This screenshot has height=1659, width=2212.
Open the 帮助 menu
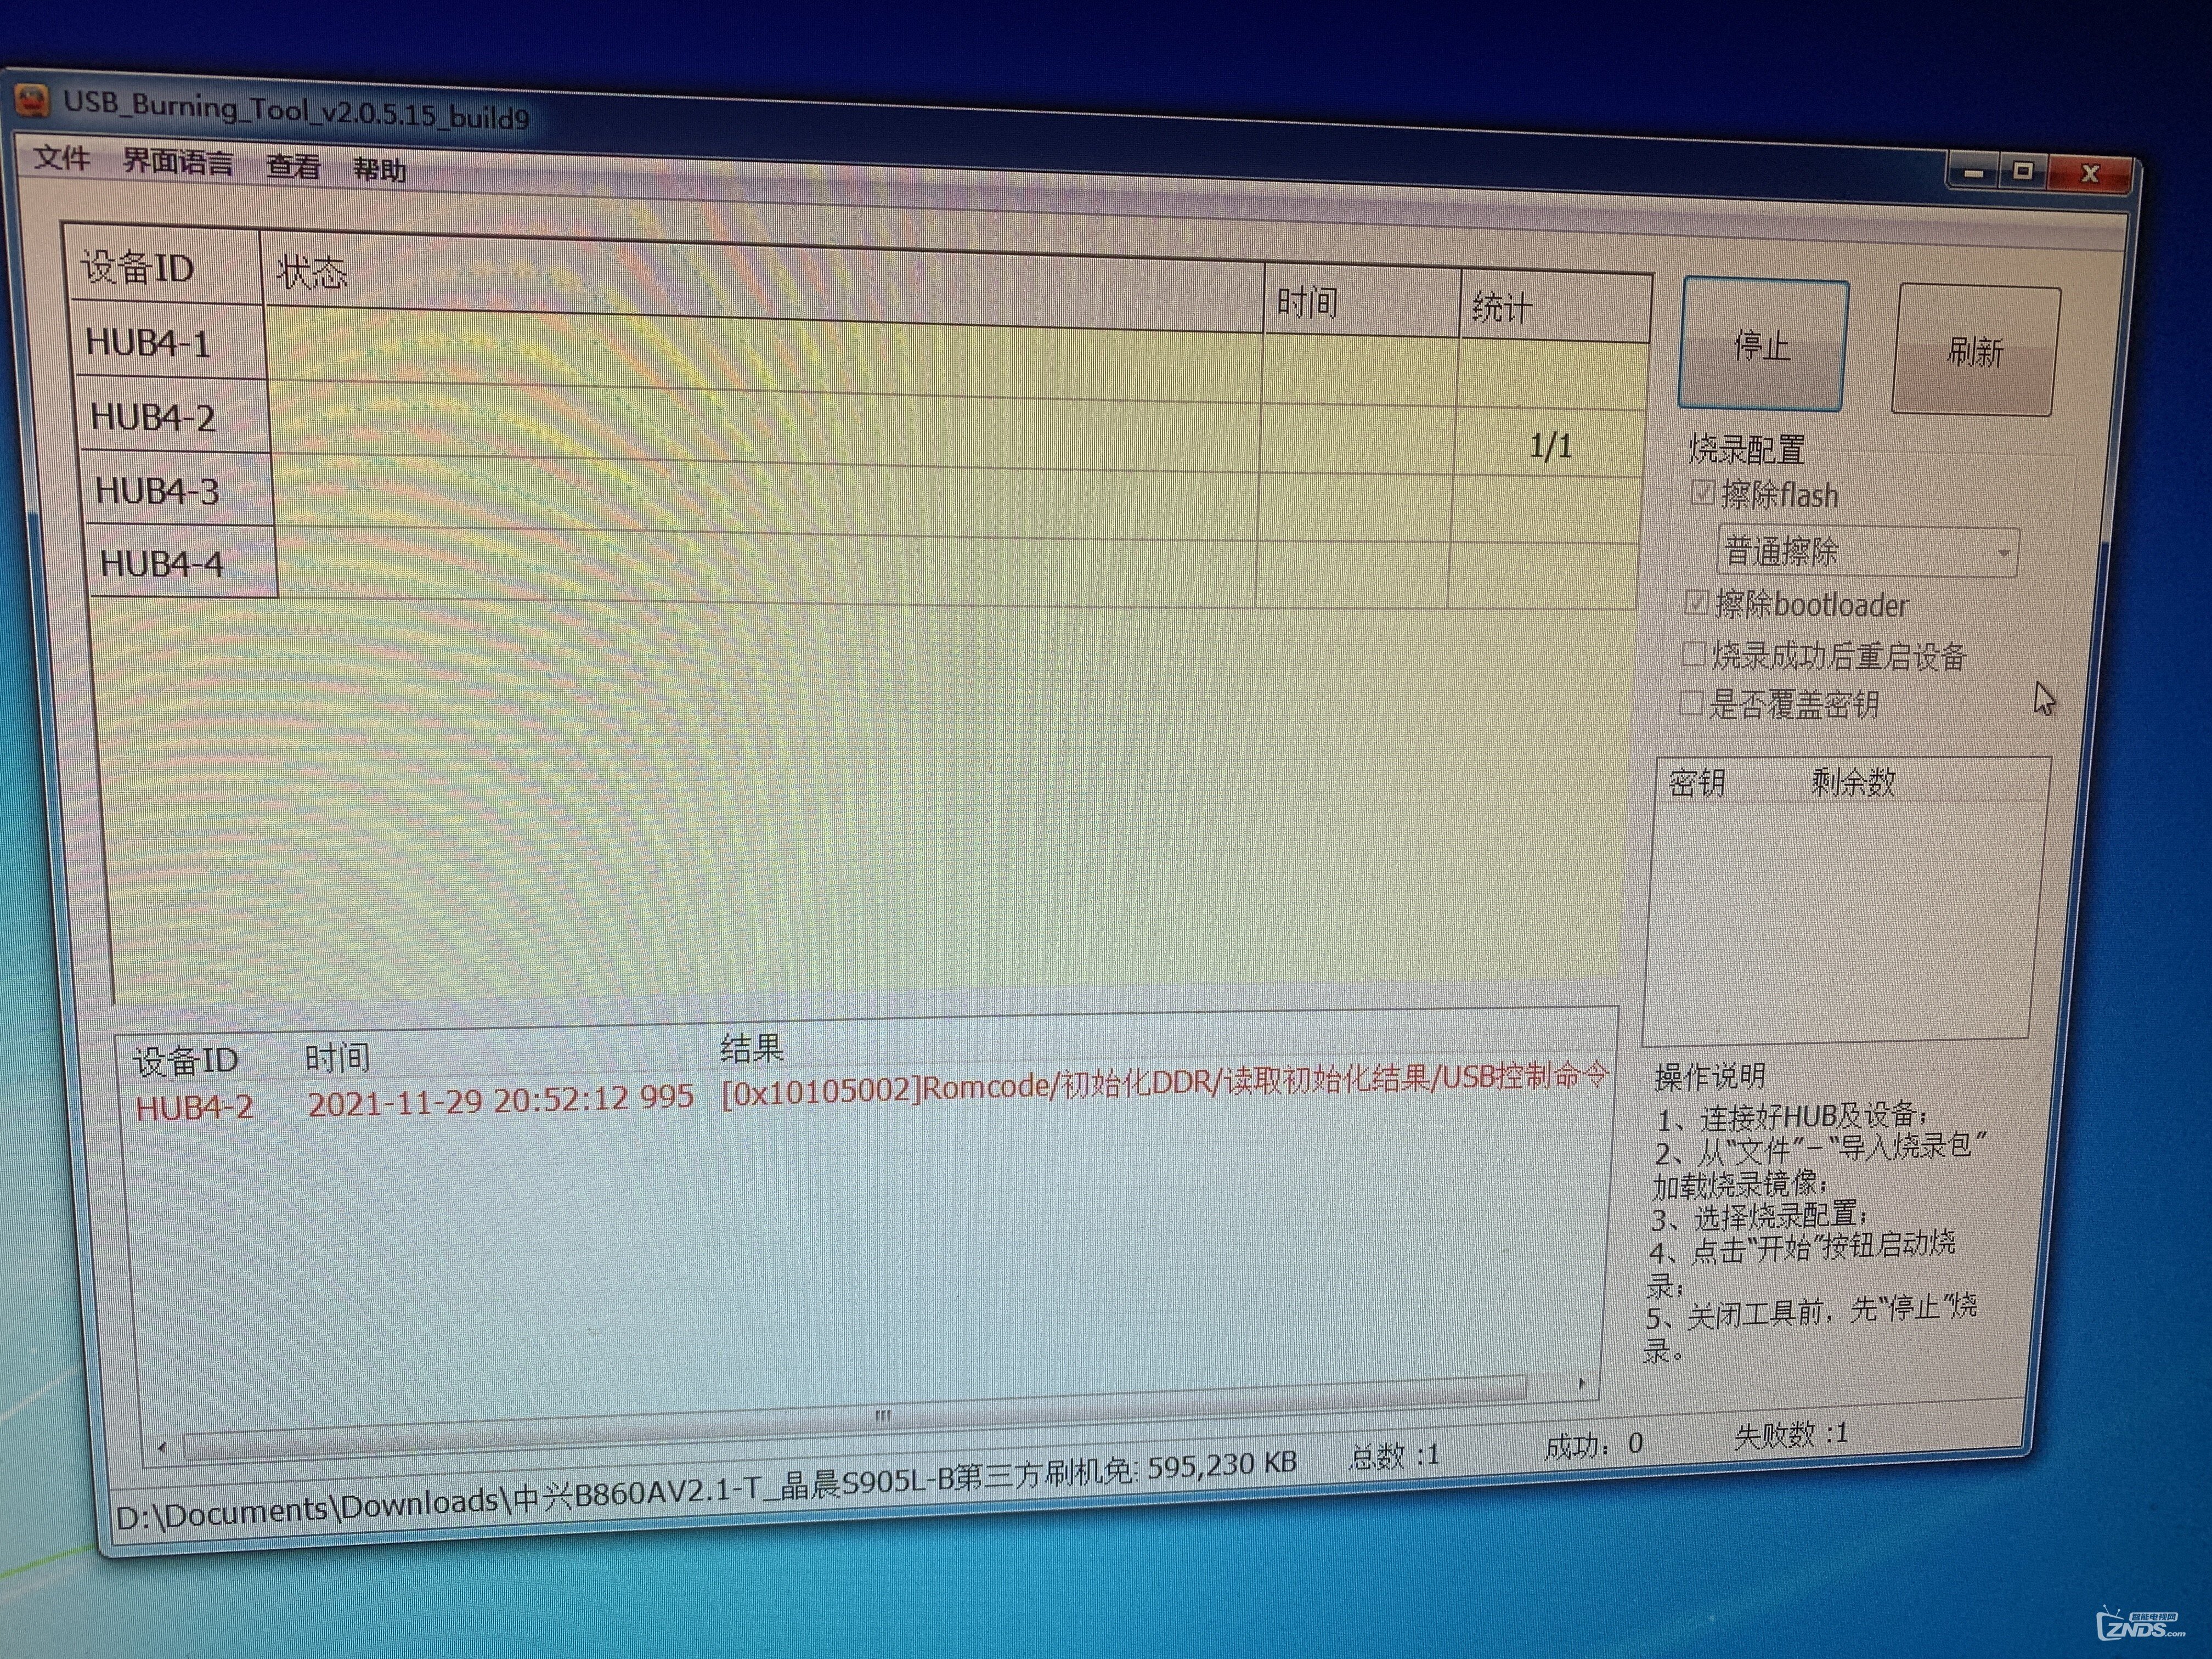tap(379, 170)
